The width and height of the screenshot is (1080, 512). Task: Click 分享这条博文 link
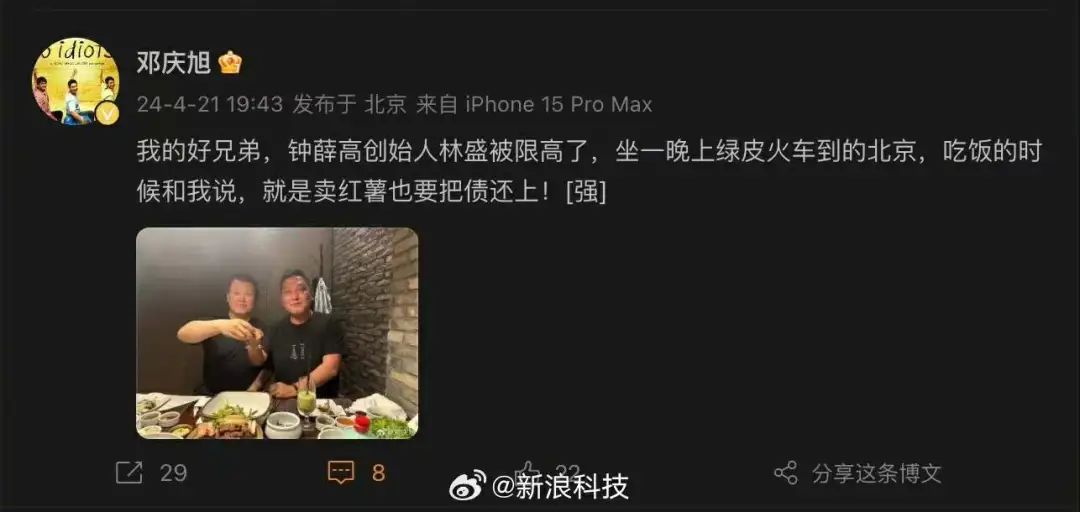coord(876,473)
